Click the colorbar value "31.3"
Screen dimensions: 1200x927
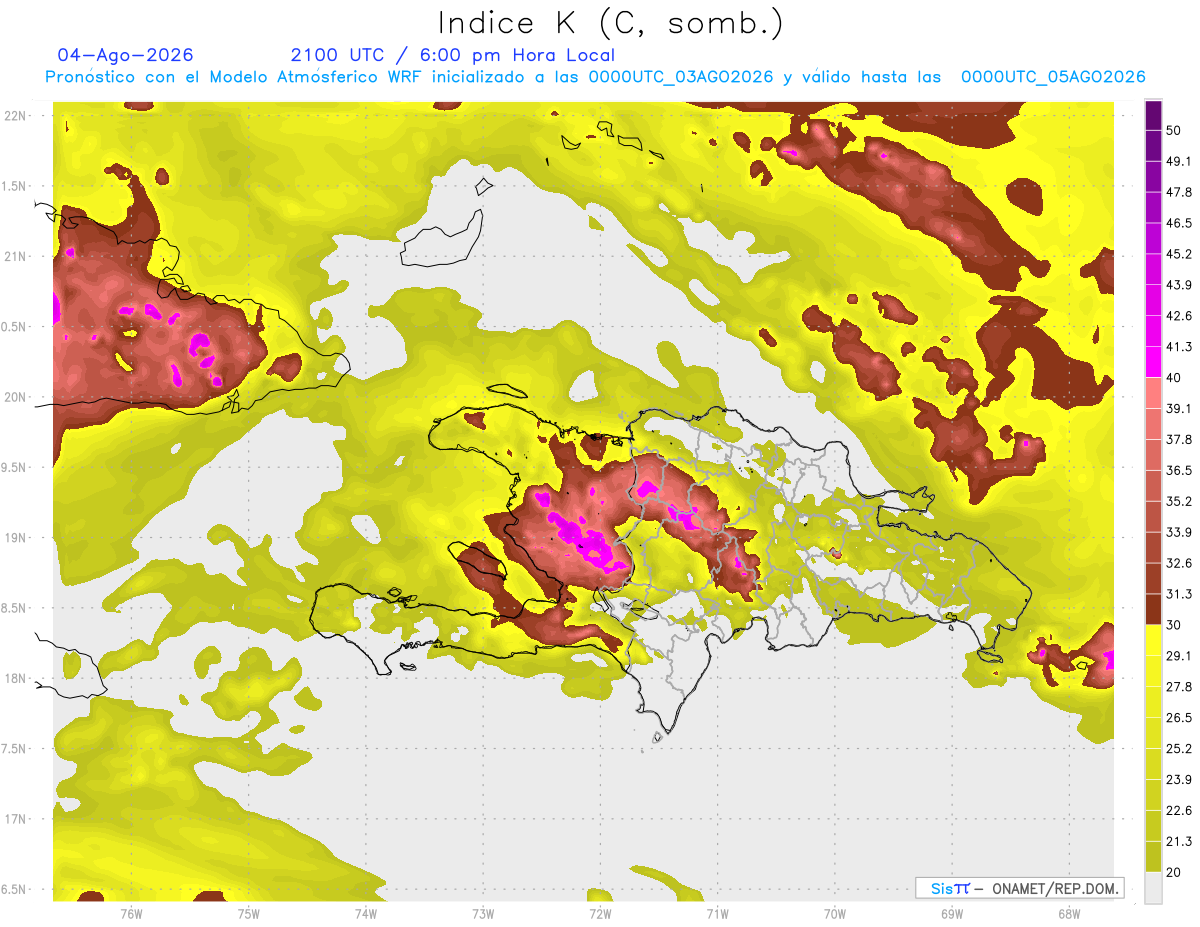1178,594
